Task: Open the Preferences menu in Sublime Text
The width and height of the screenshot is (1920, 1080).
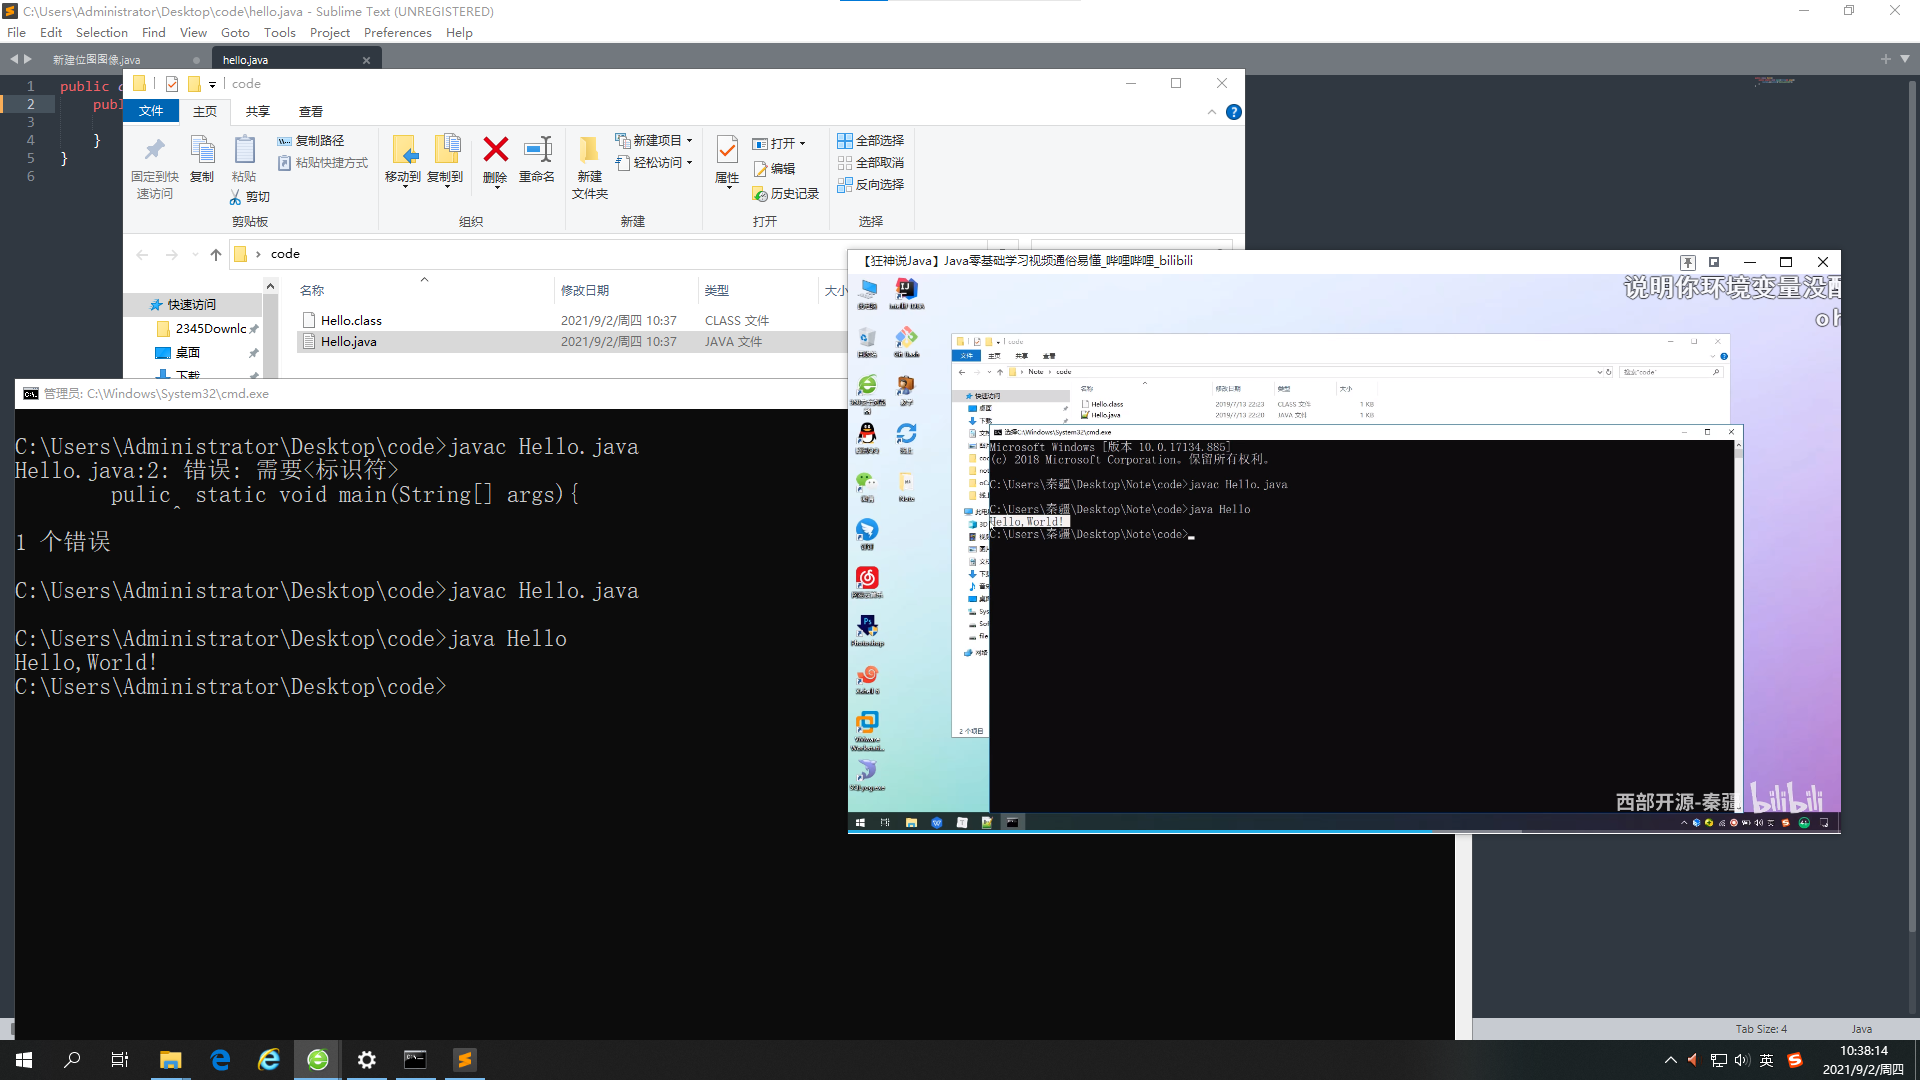Action: click(397, 33)
